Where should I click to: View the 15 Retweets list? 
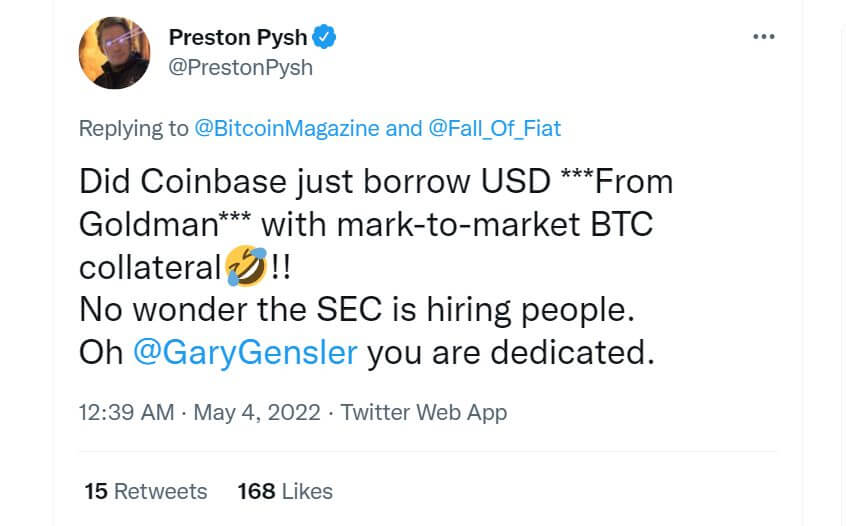click(146, 491)
